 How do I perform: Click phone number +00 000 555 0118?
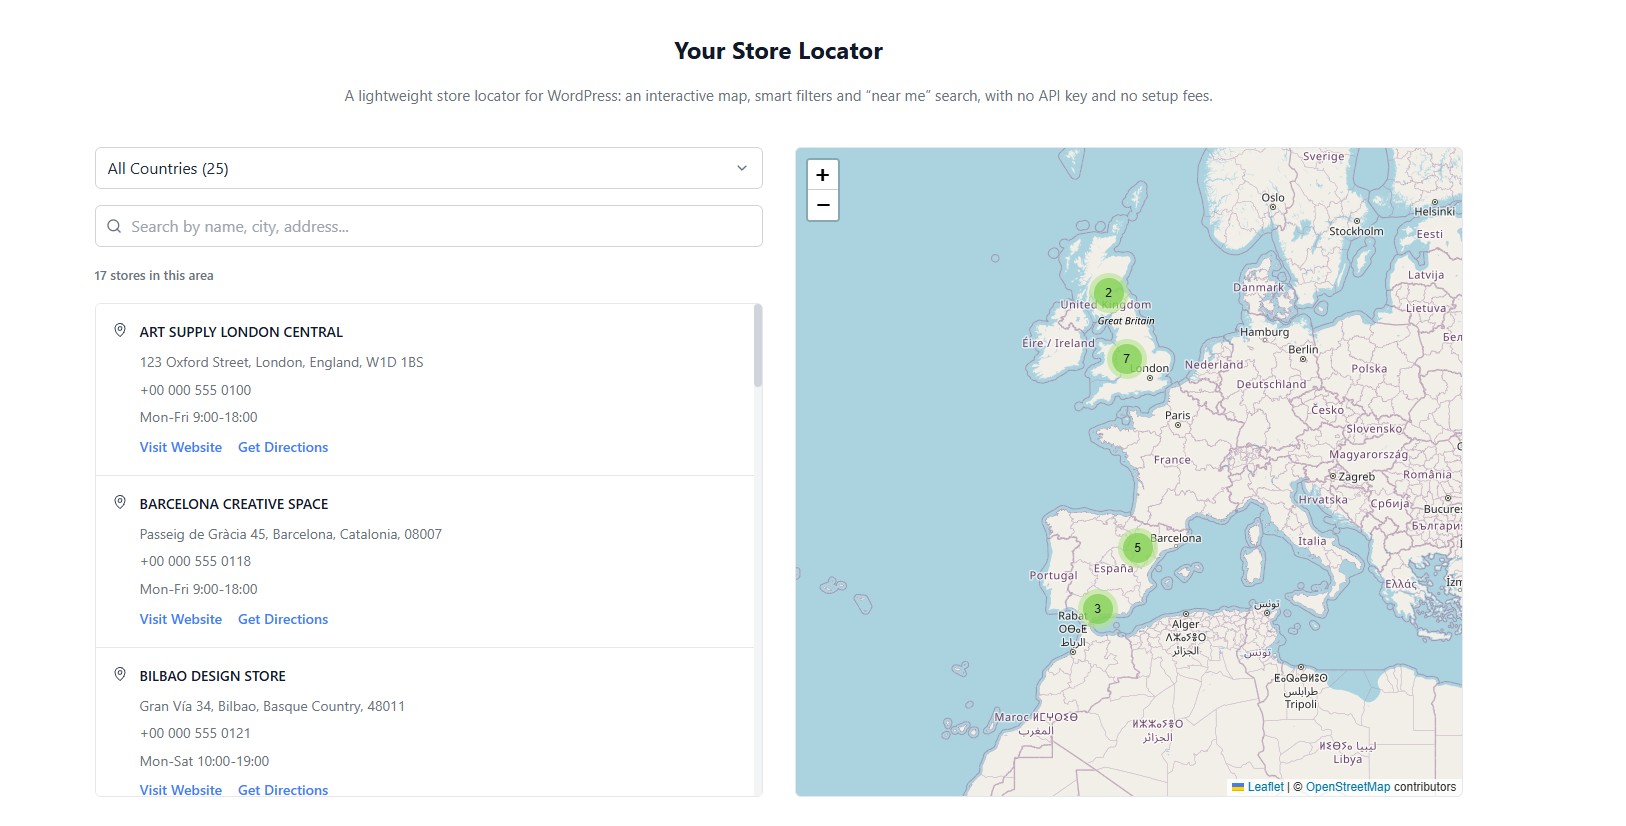(196, 561)
